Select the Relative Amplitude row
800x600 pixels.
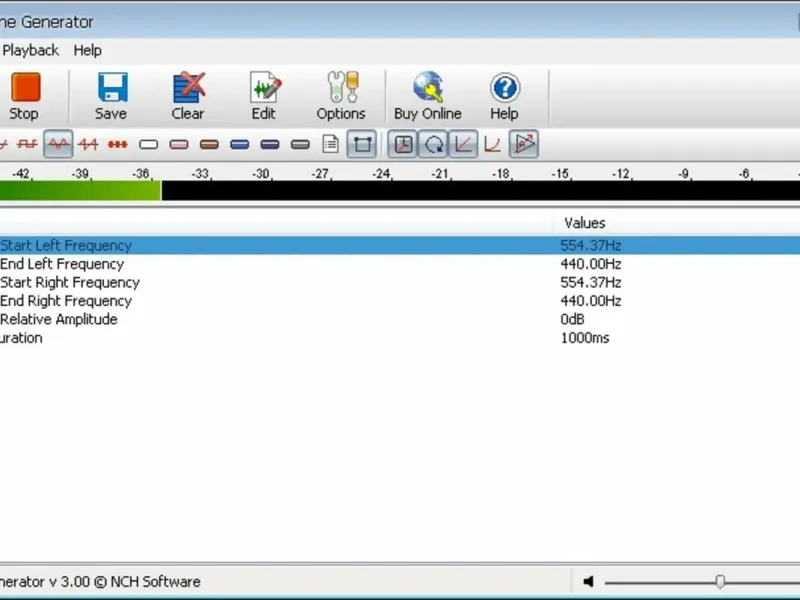pos(400,319)
